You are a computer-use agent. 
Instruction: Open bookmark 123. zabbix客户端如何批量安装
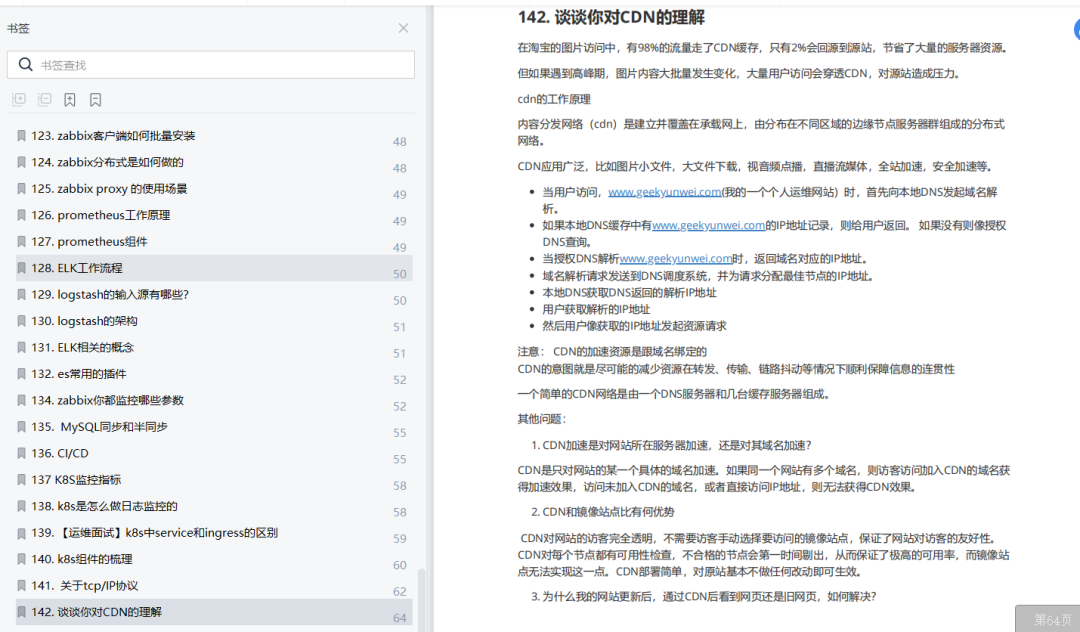tap(214, 136)
